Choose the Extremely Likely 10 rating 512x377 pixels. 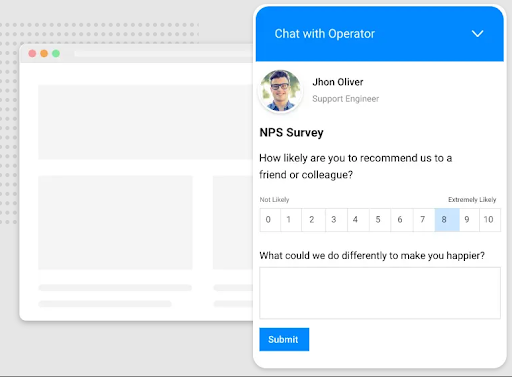tap(490, 220)
